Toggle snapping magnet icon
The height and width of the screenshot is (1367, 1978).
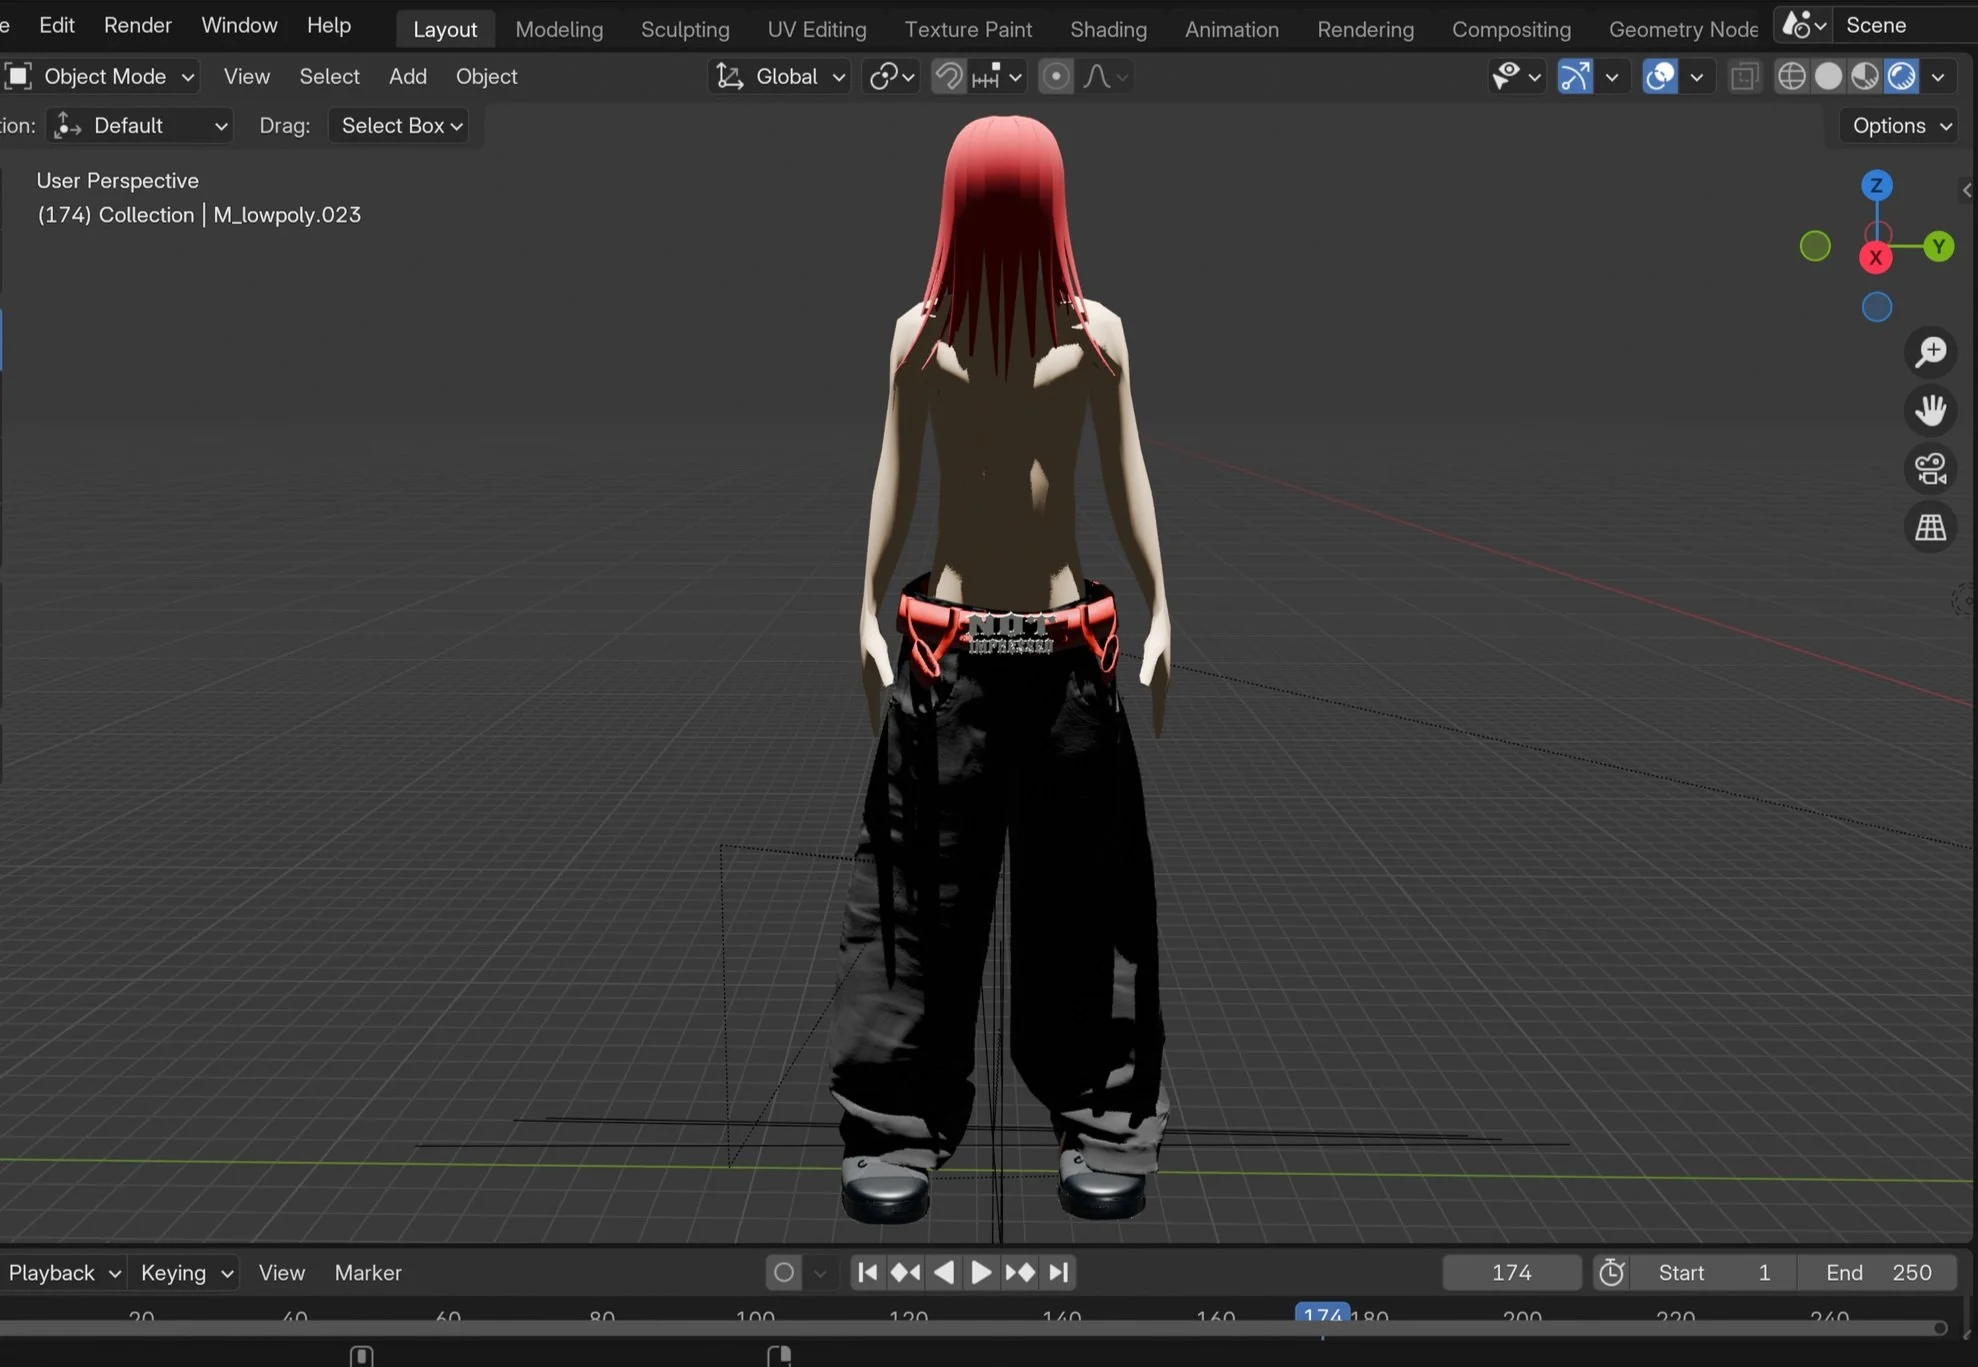point(948,77)
